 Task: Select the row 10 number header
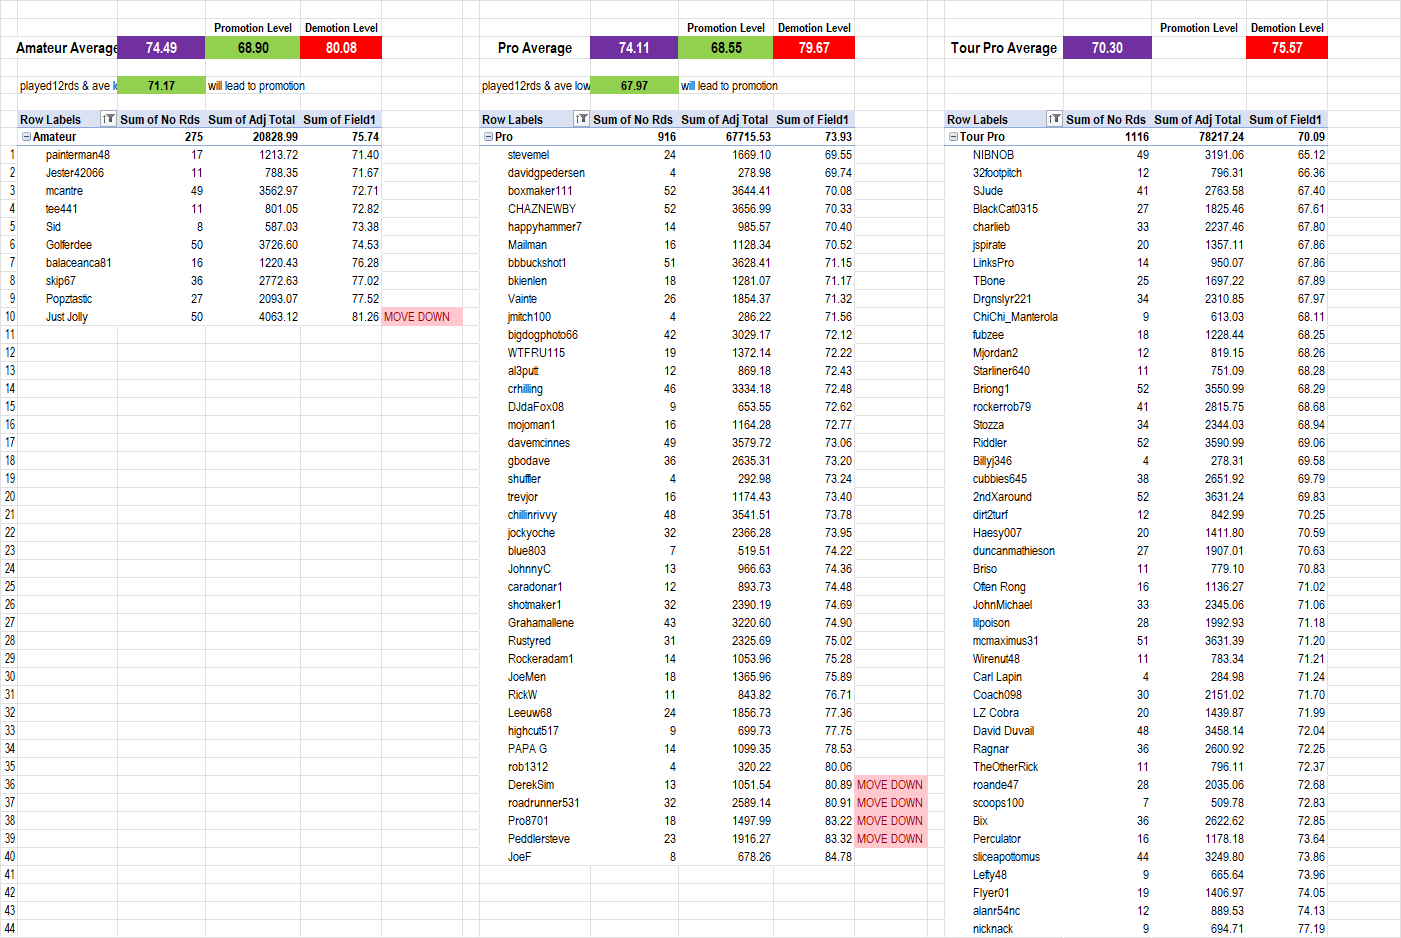point(9,317)
